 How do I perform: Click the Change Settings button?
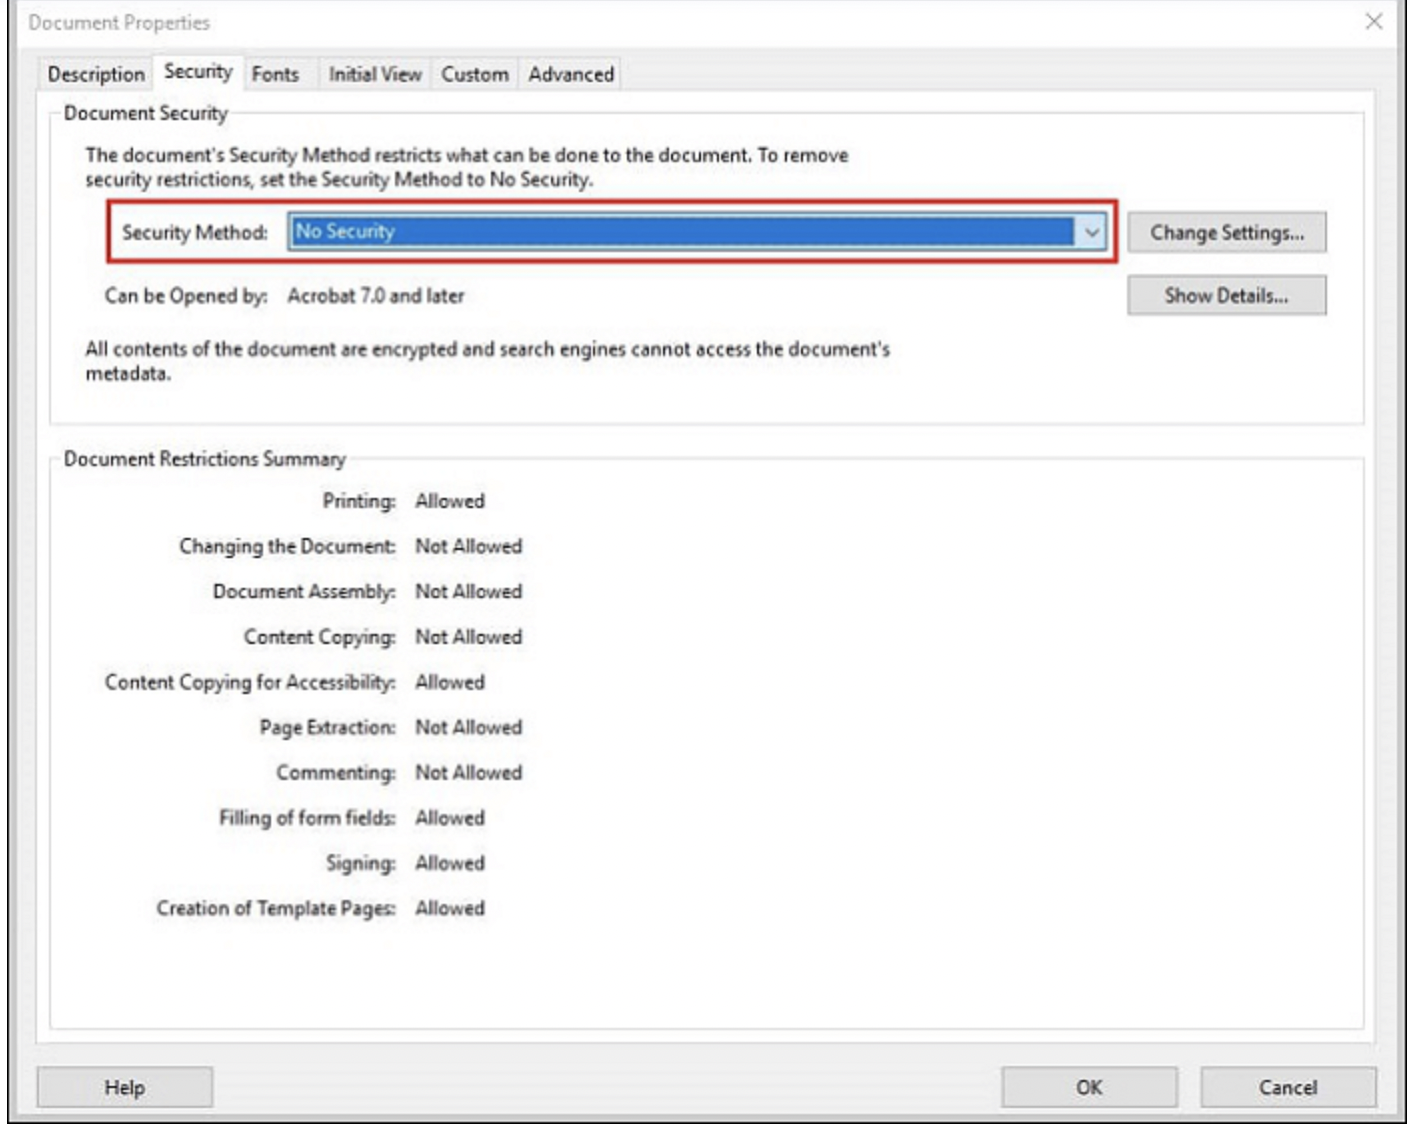coord(1227,232)
